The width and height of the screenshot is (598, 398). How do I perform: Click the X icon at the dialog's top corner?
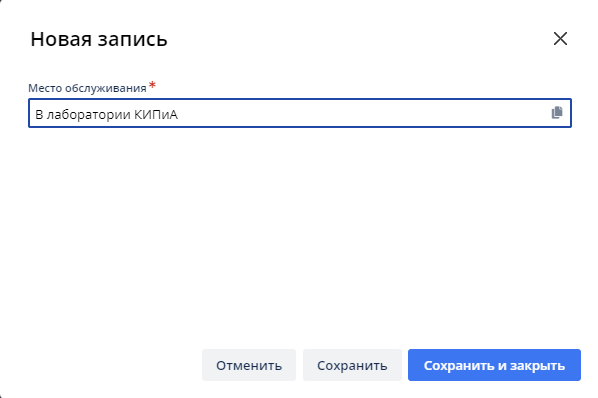(x=560, y=39)
